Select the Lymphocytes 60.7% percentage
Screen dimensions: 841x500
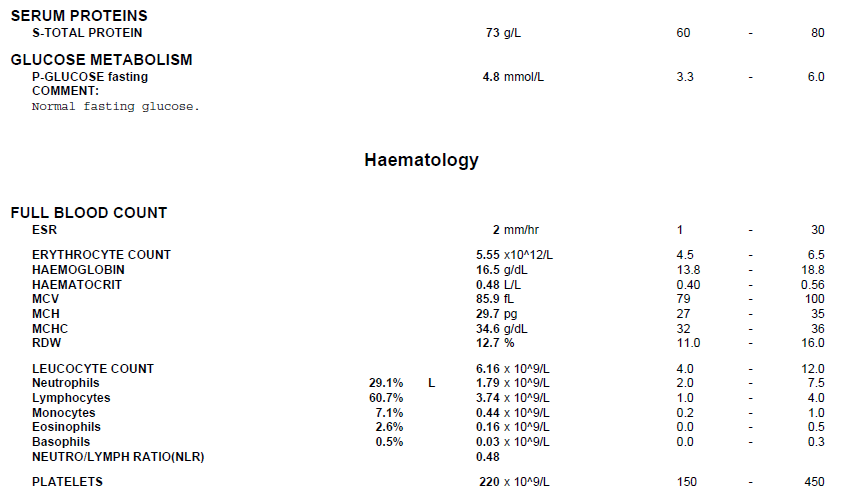[386, 399]
